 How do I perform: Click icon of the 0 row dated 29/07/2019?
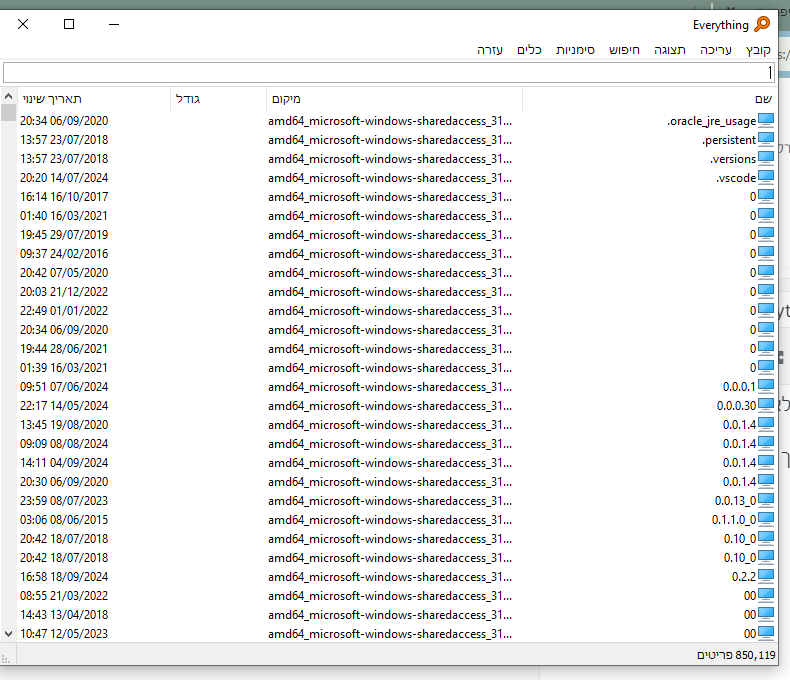pyautogui.click(x=766, y=235)
